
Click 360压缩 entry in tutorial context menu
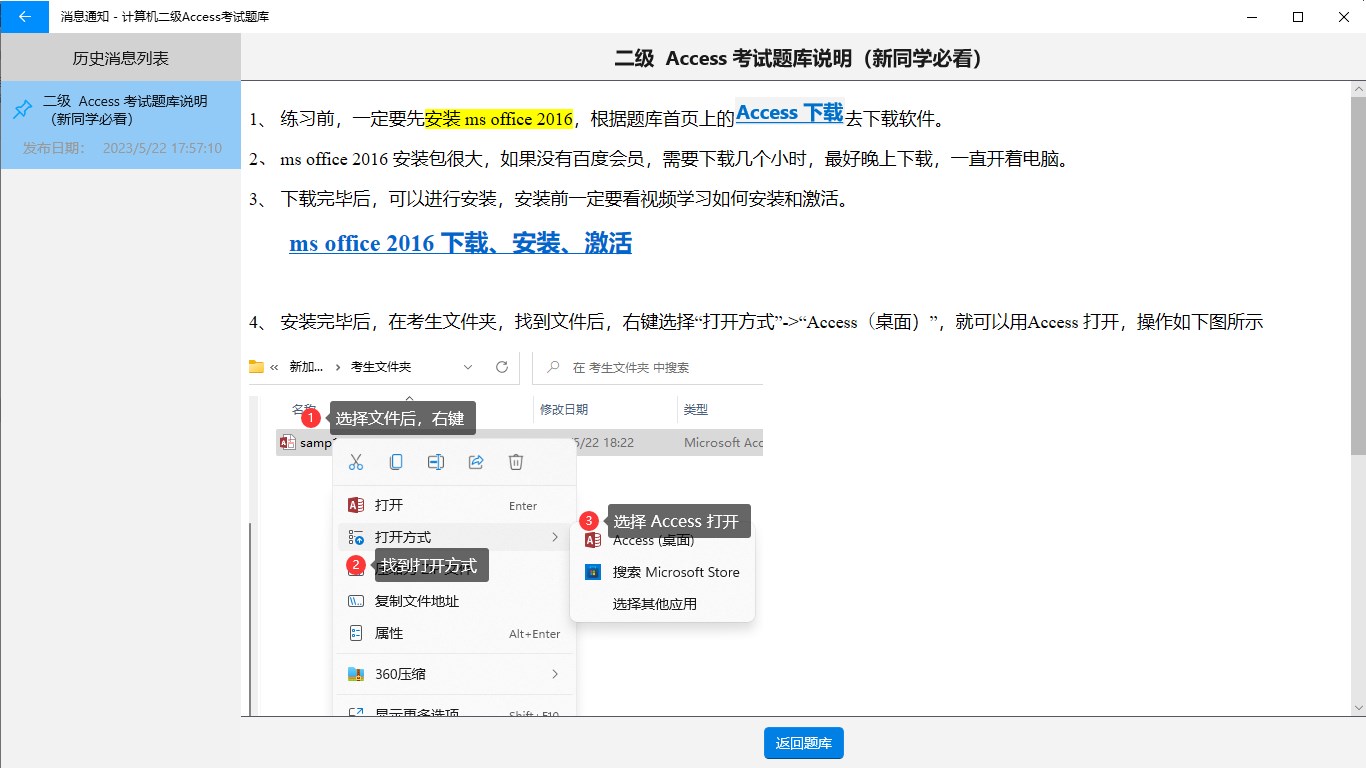tap(455, 674)
